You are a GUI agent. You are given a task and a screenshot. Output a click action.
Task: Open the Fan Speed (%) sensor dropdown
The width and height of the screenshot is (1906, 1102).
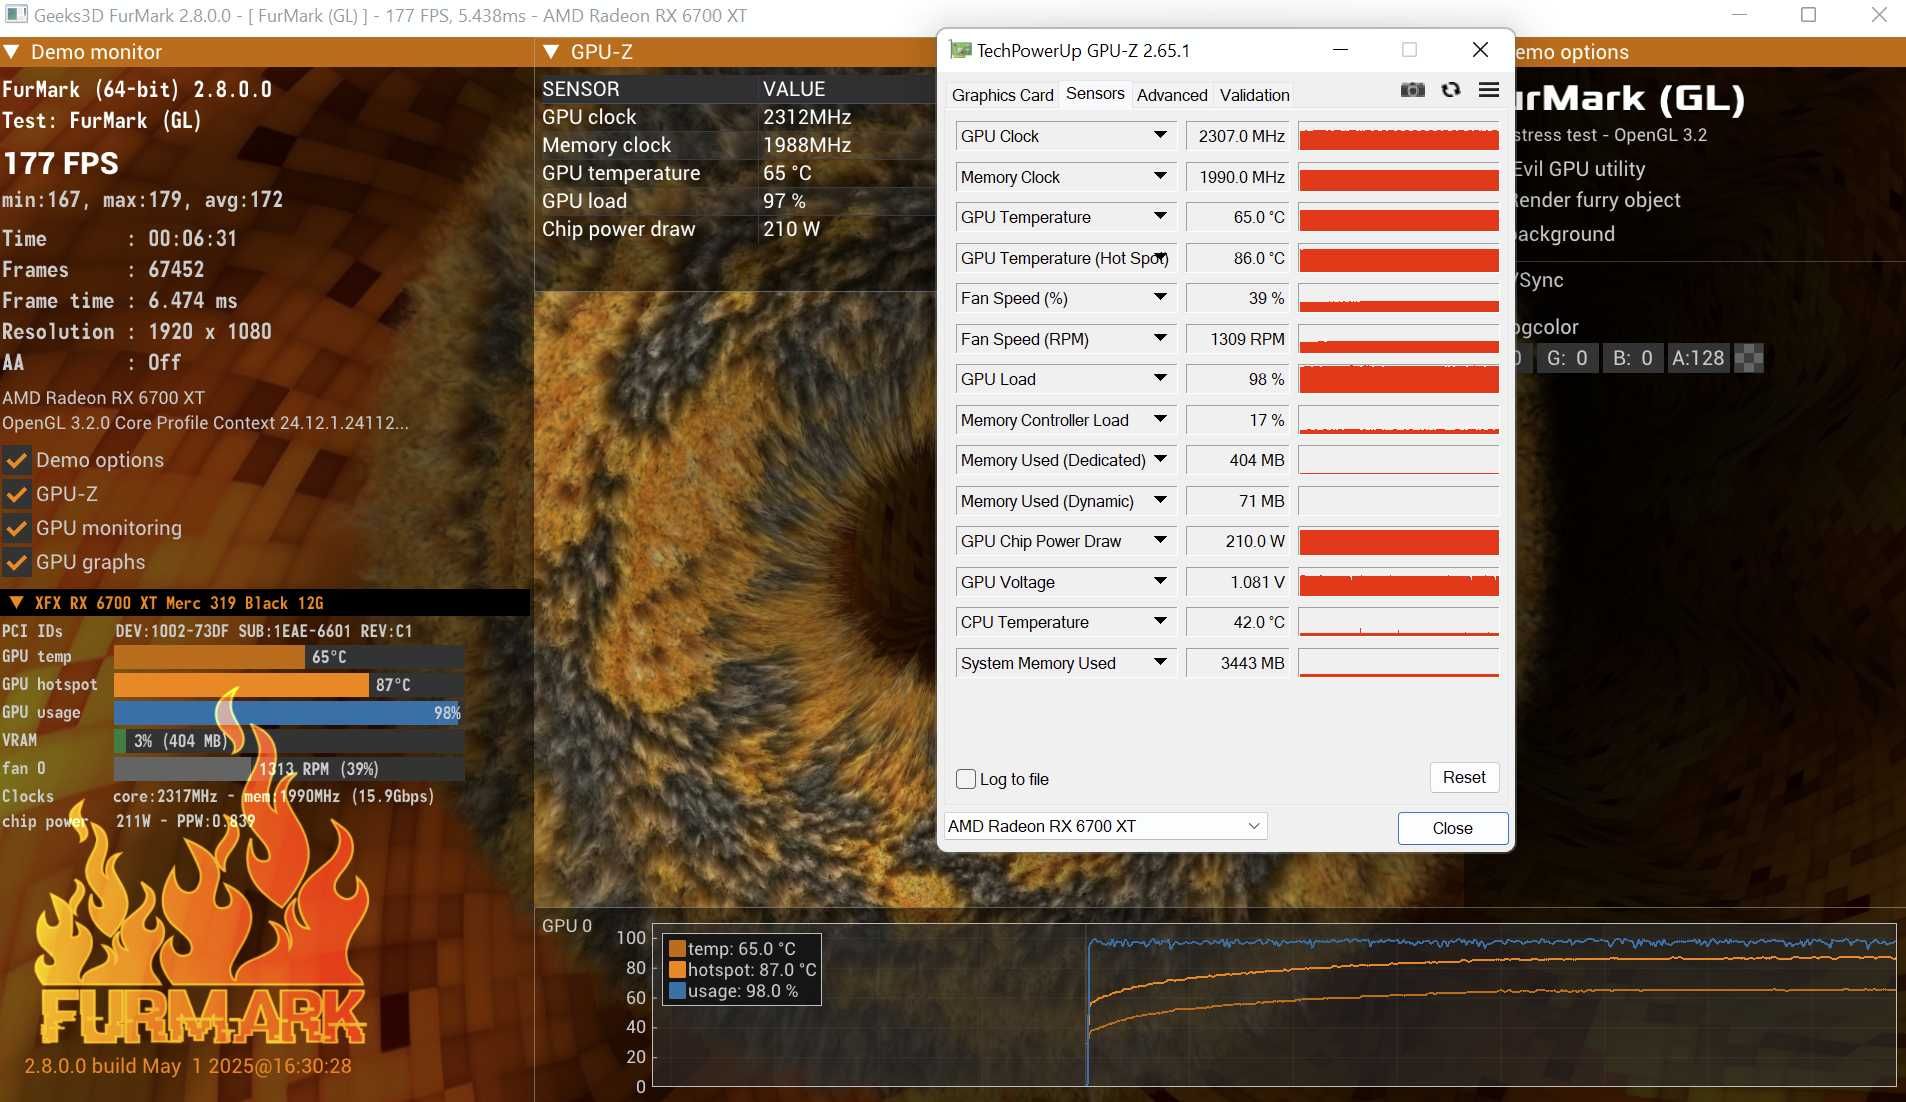click(x=1160, y=298)
